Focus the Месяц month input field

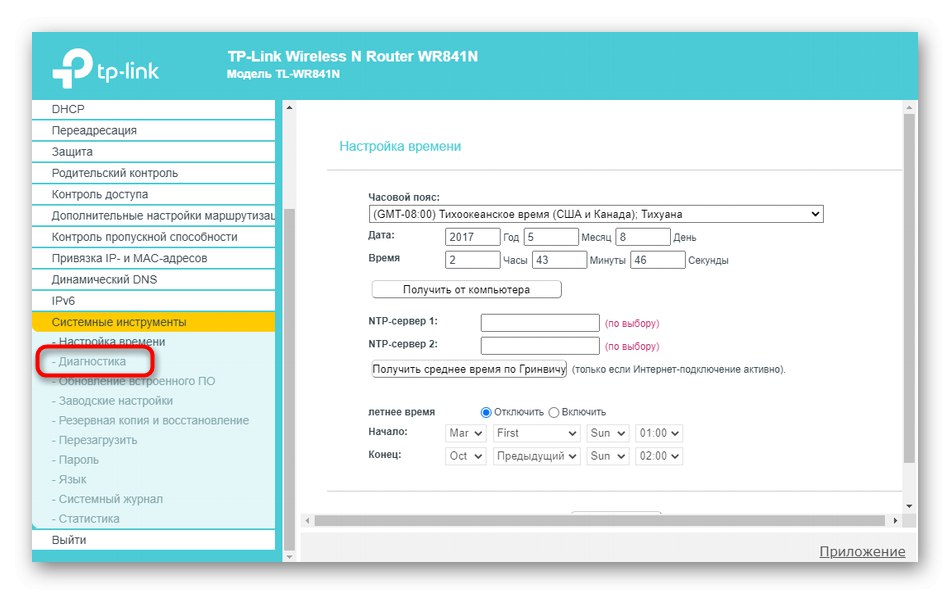(x=551, y=237)
